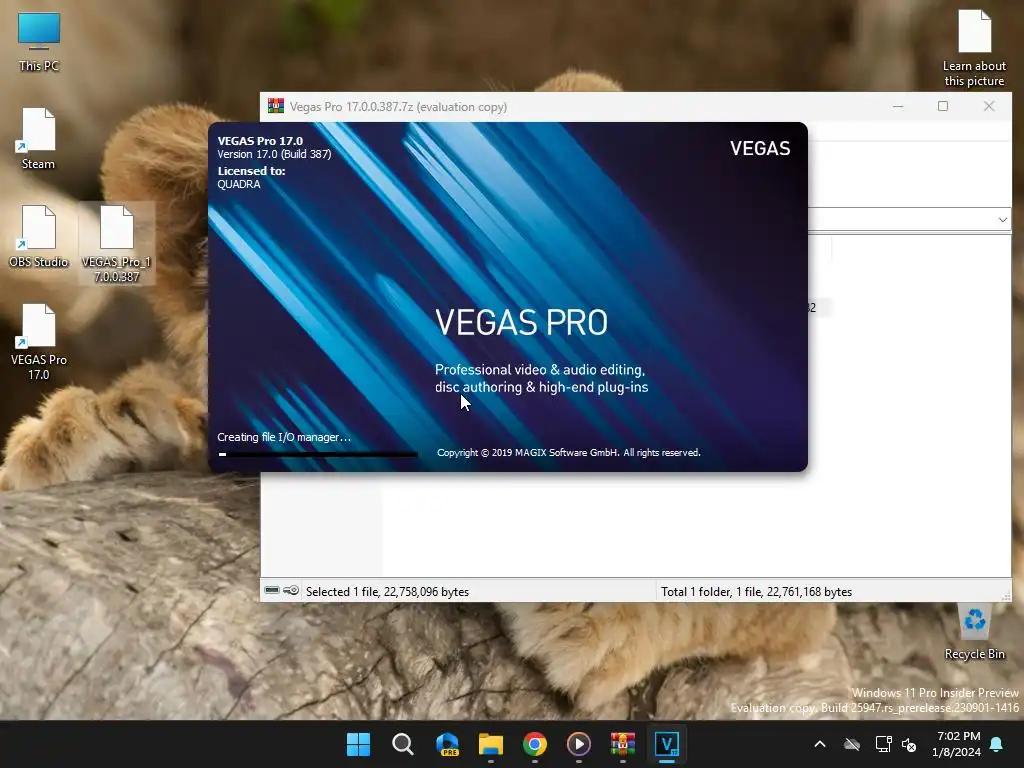1024x768 pixels.
Task: Click WinRAR status bar drive icon
Action: click(272, 590)
